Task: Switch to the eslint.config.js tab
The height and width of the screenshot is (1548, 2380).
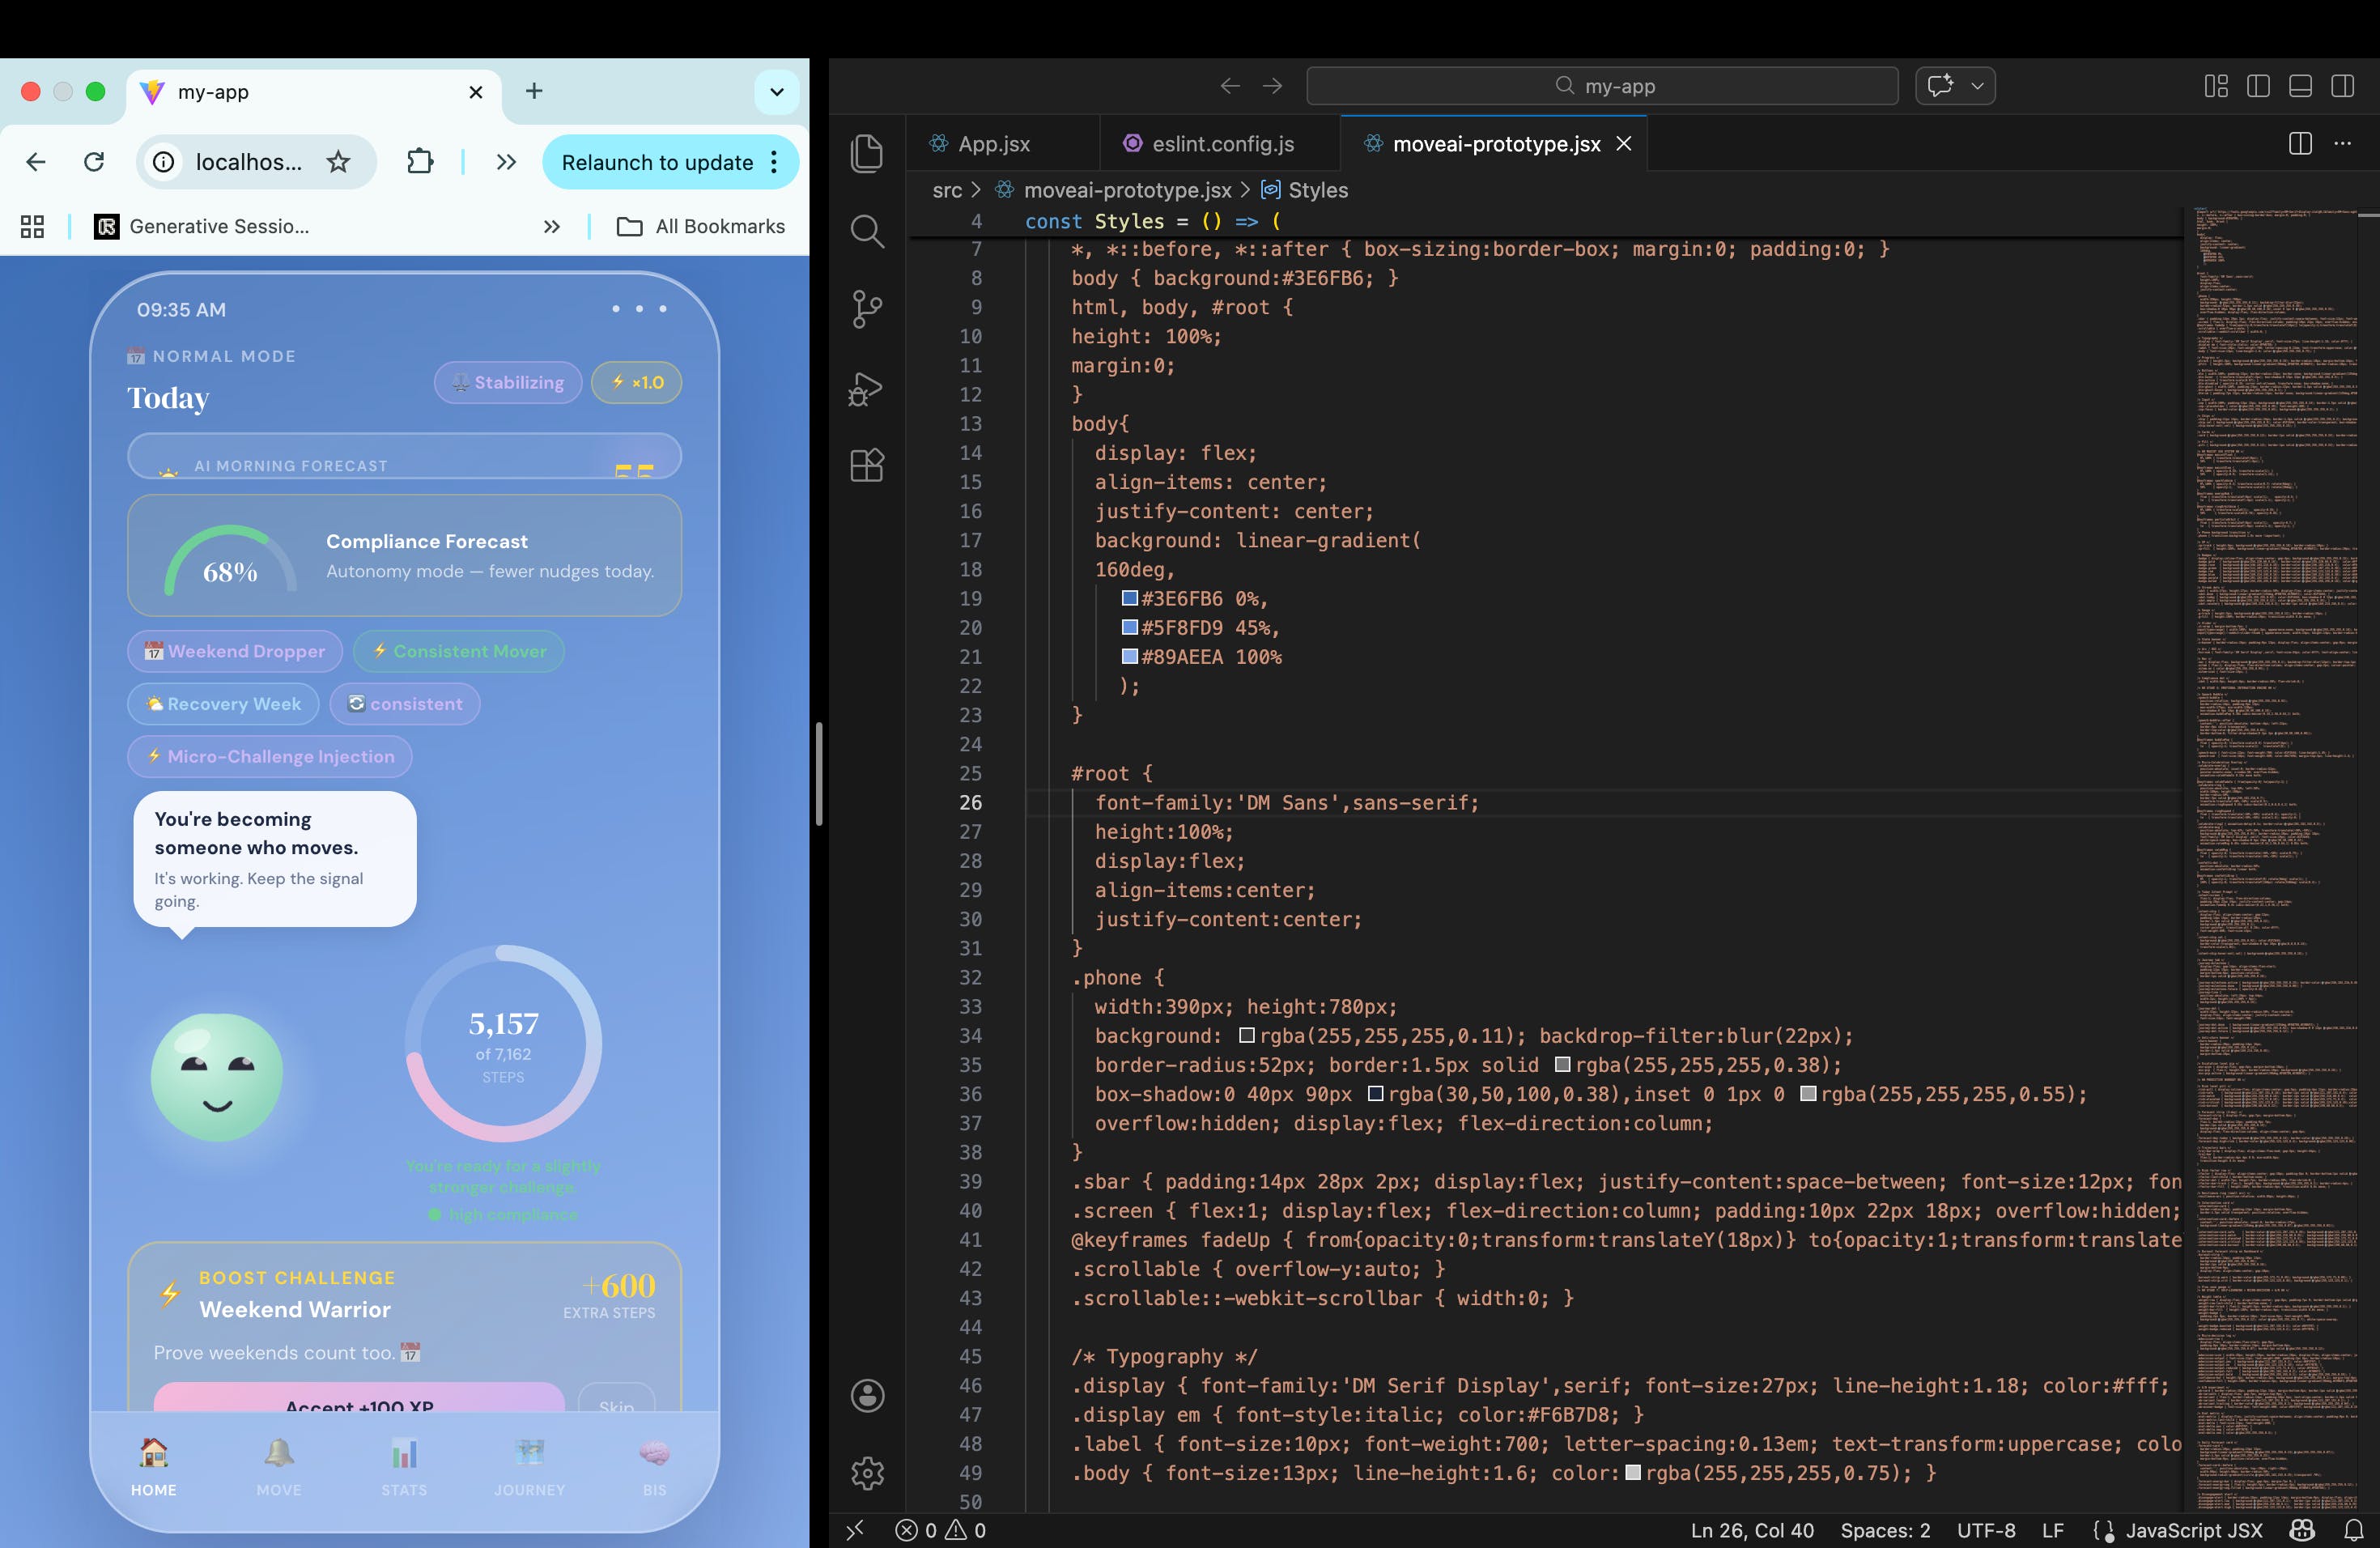Action: (1222, 144)
